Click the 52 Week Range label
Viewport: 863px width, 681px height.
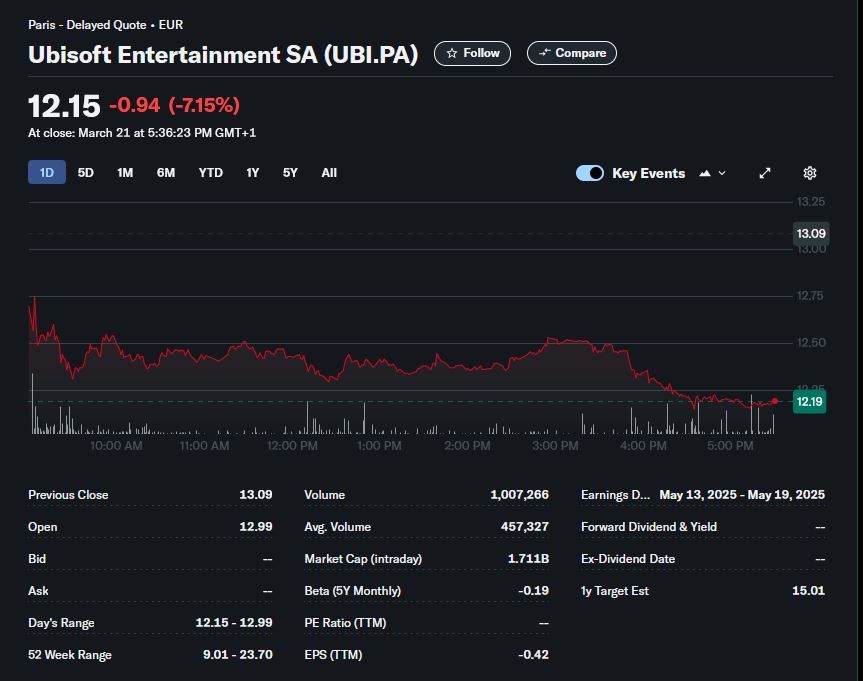tap(70, 655)
